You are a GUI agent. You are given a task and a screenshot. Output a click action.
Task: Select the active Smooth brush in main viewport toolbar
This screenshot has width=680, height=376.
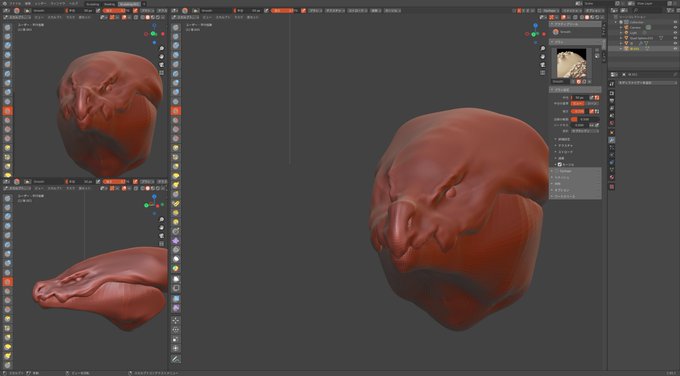pos(176,111)
